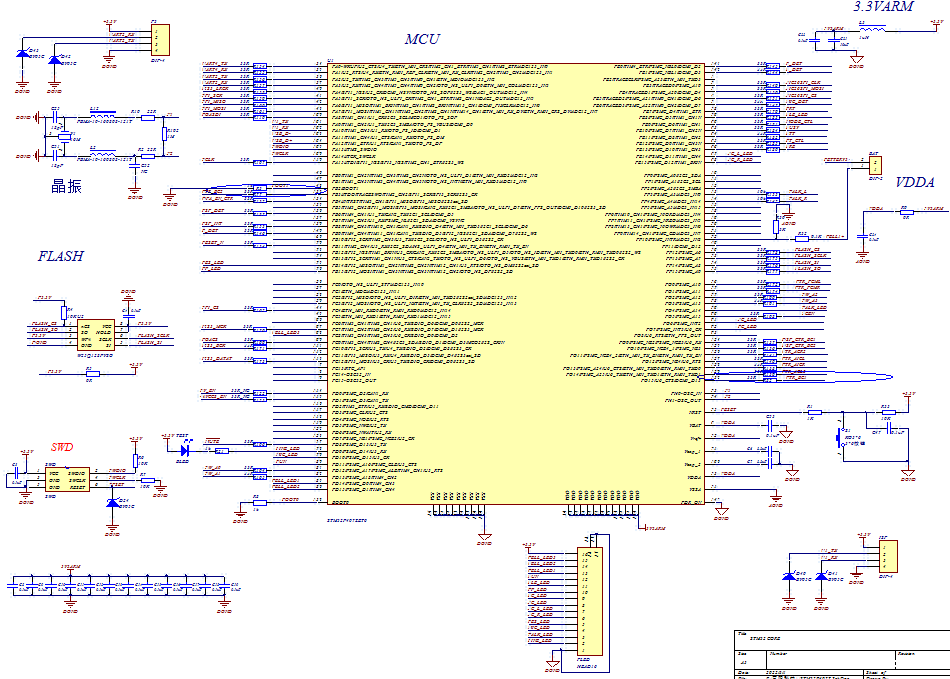The image size is (950, 679).
Task: Select the 晶振 crystal section label
Action: 67,185
